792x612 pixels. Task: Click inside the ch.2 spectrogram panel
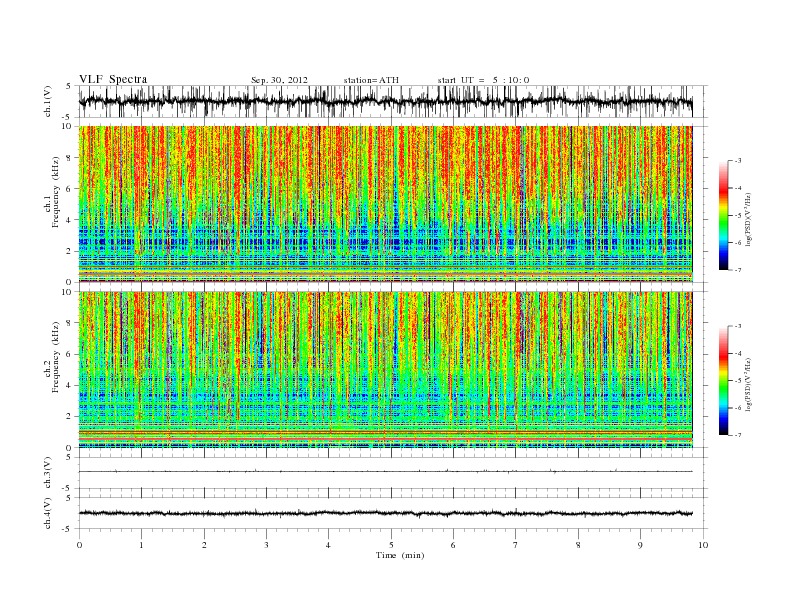385,369
